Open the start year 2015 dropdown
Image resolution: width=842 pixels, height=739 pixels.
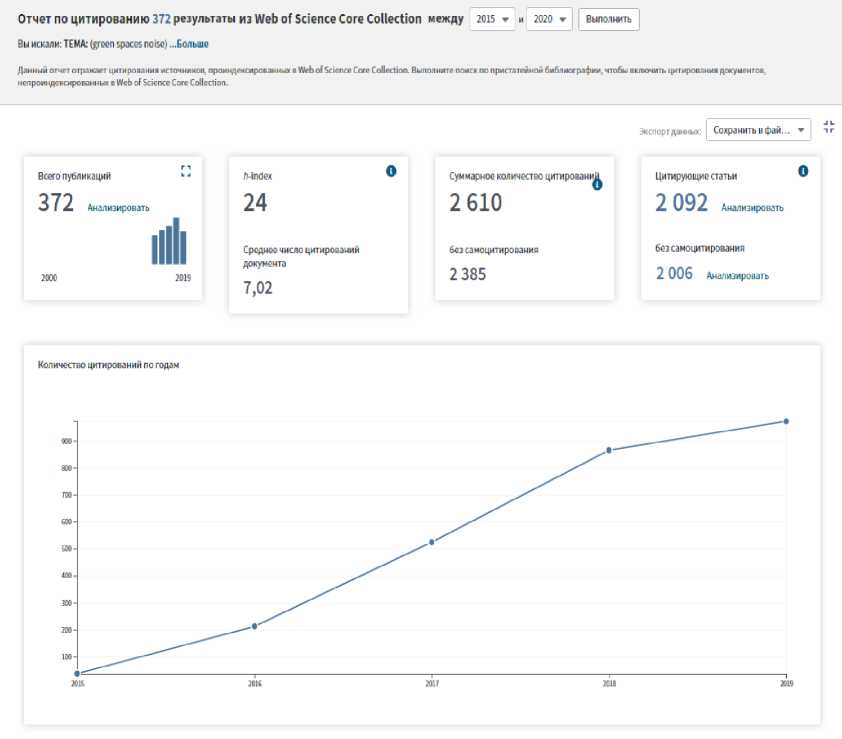pos(492,19)
